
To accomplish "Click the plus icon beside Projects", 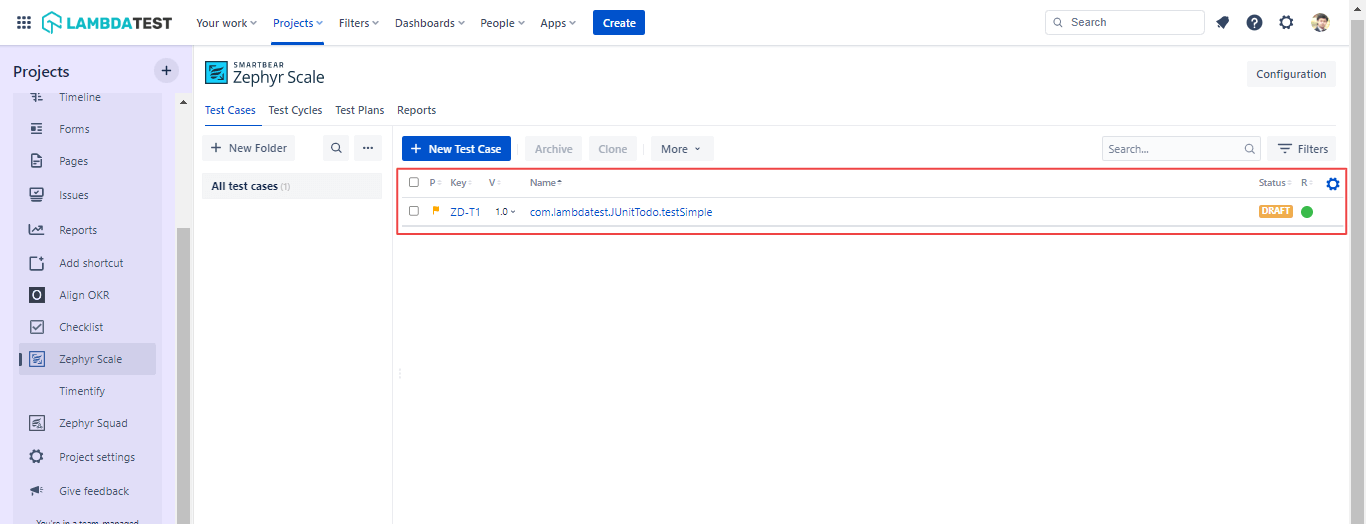I will (x=166, y=71).
